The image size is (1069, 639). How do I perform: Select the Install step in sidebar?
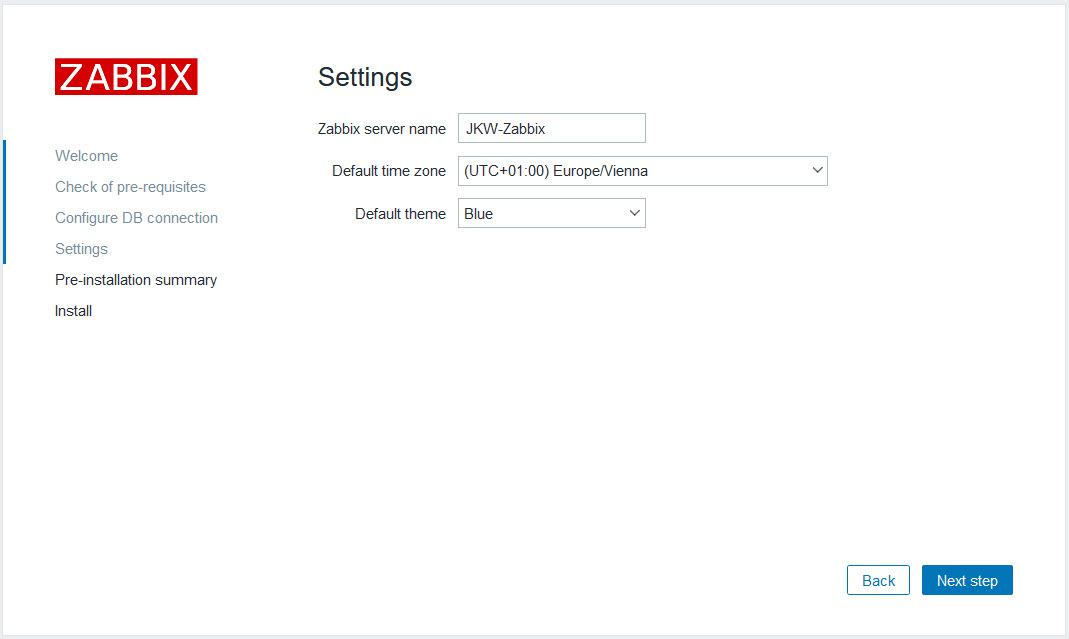(73, 311)
